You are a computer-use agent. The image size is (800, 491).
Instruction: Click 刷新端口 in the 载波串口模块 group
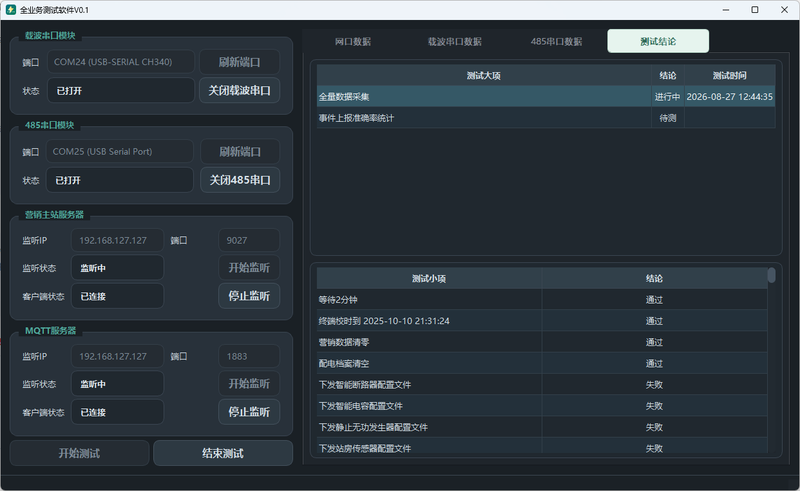pyautogui.click(x=239, y=62)
